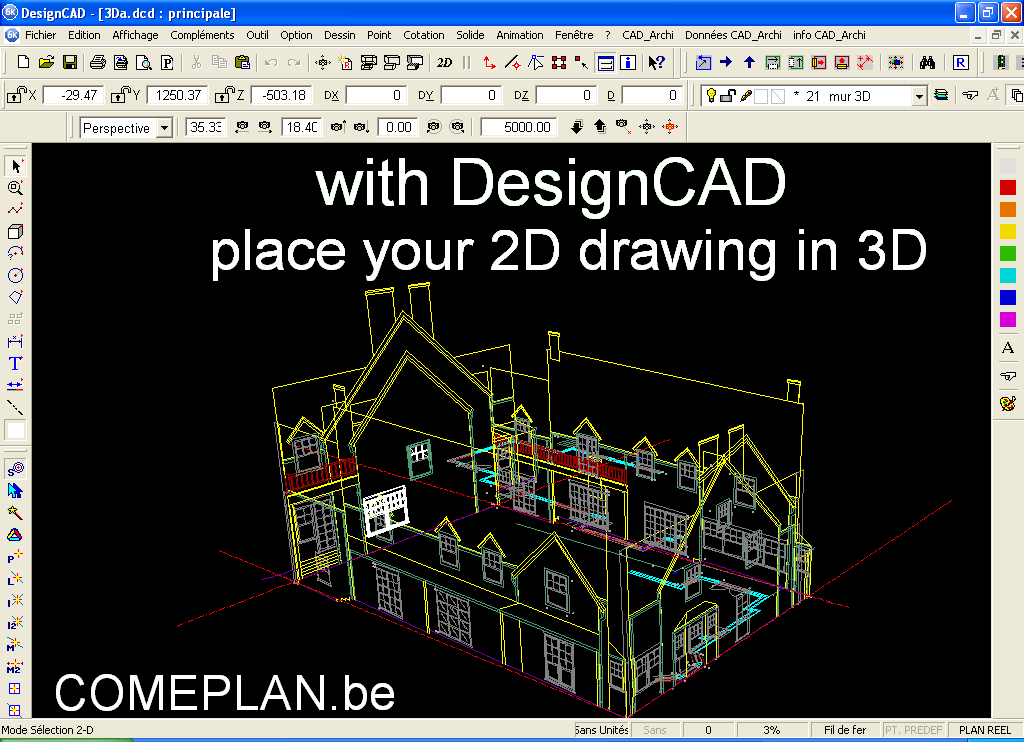Select the Text tool T

pos(16,363)
